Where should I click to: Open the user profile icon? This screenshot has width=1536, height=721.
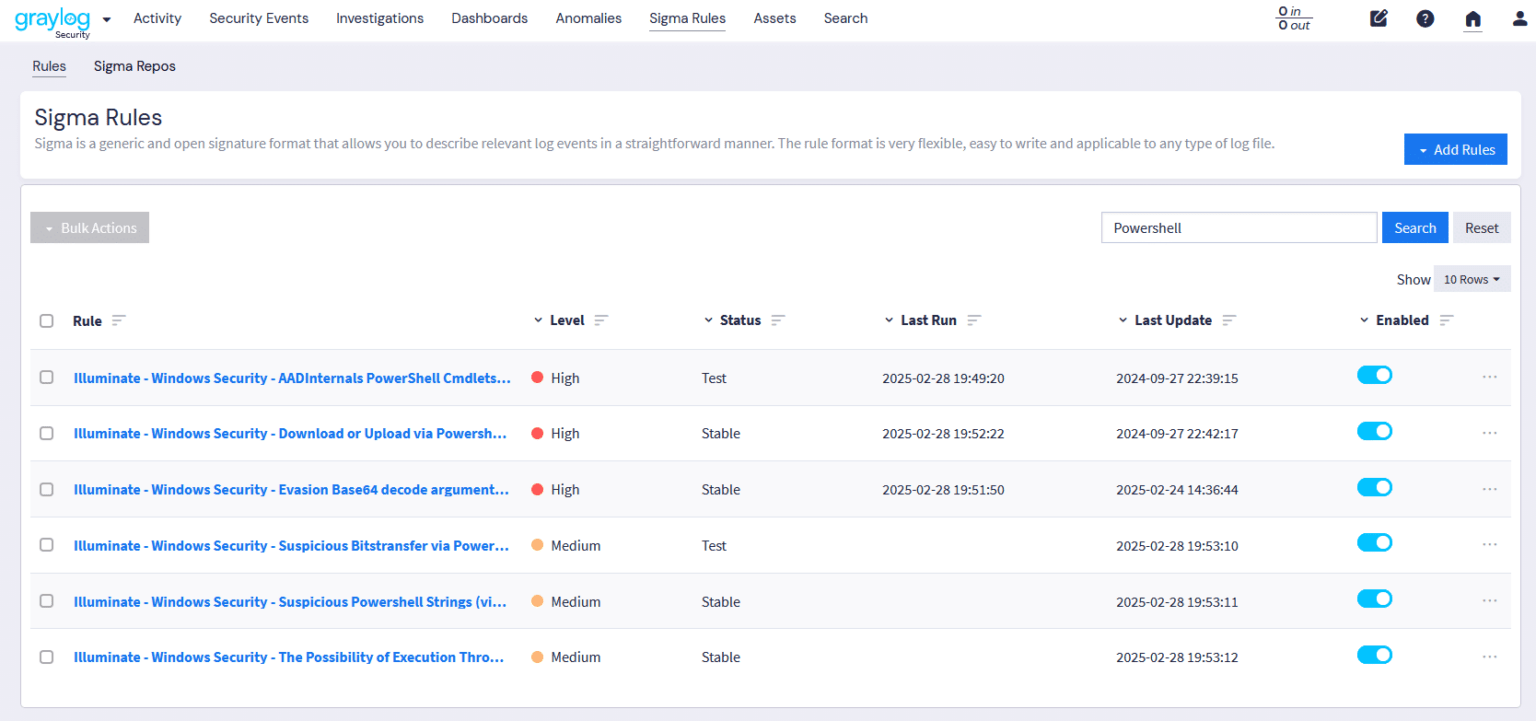[x=1519, y=18]
